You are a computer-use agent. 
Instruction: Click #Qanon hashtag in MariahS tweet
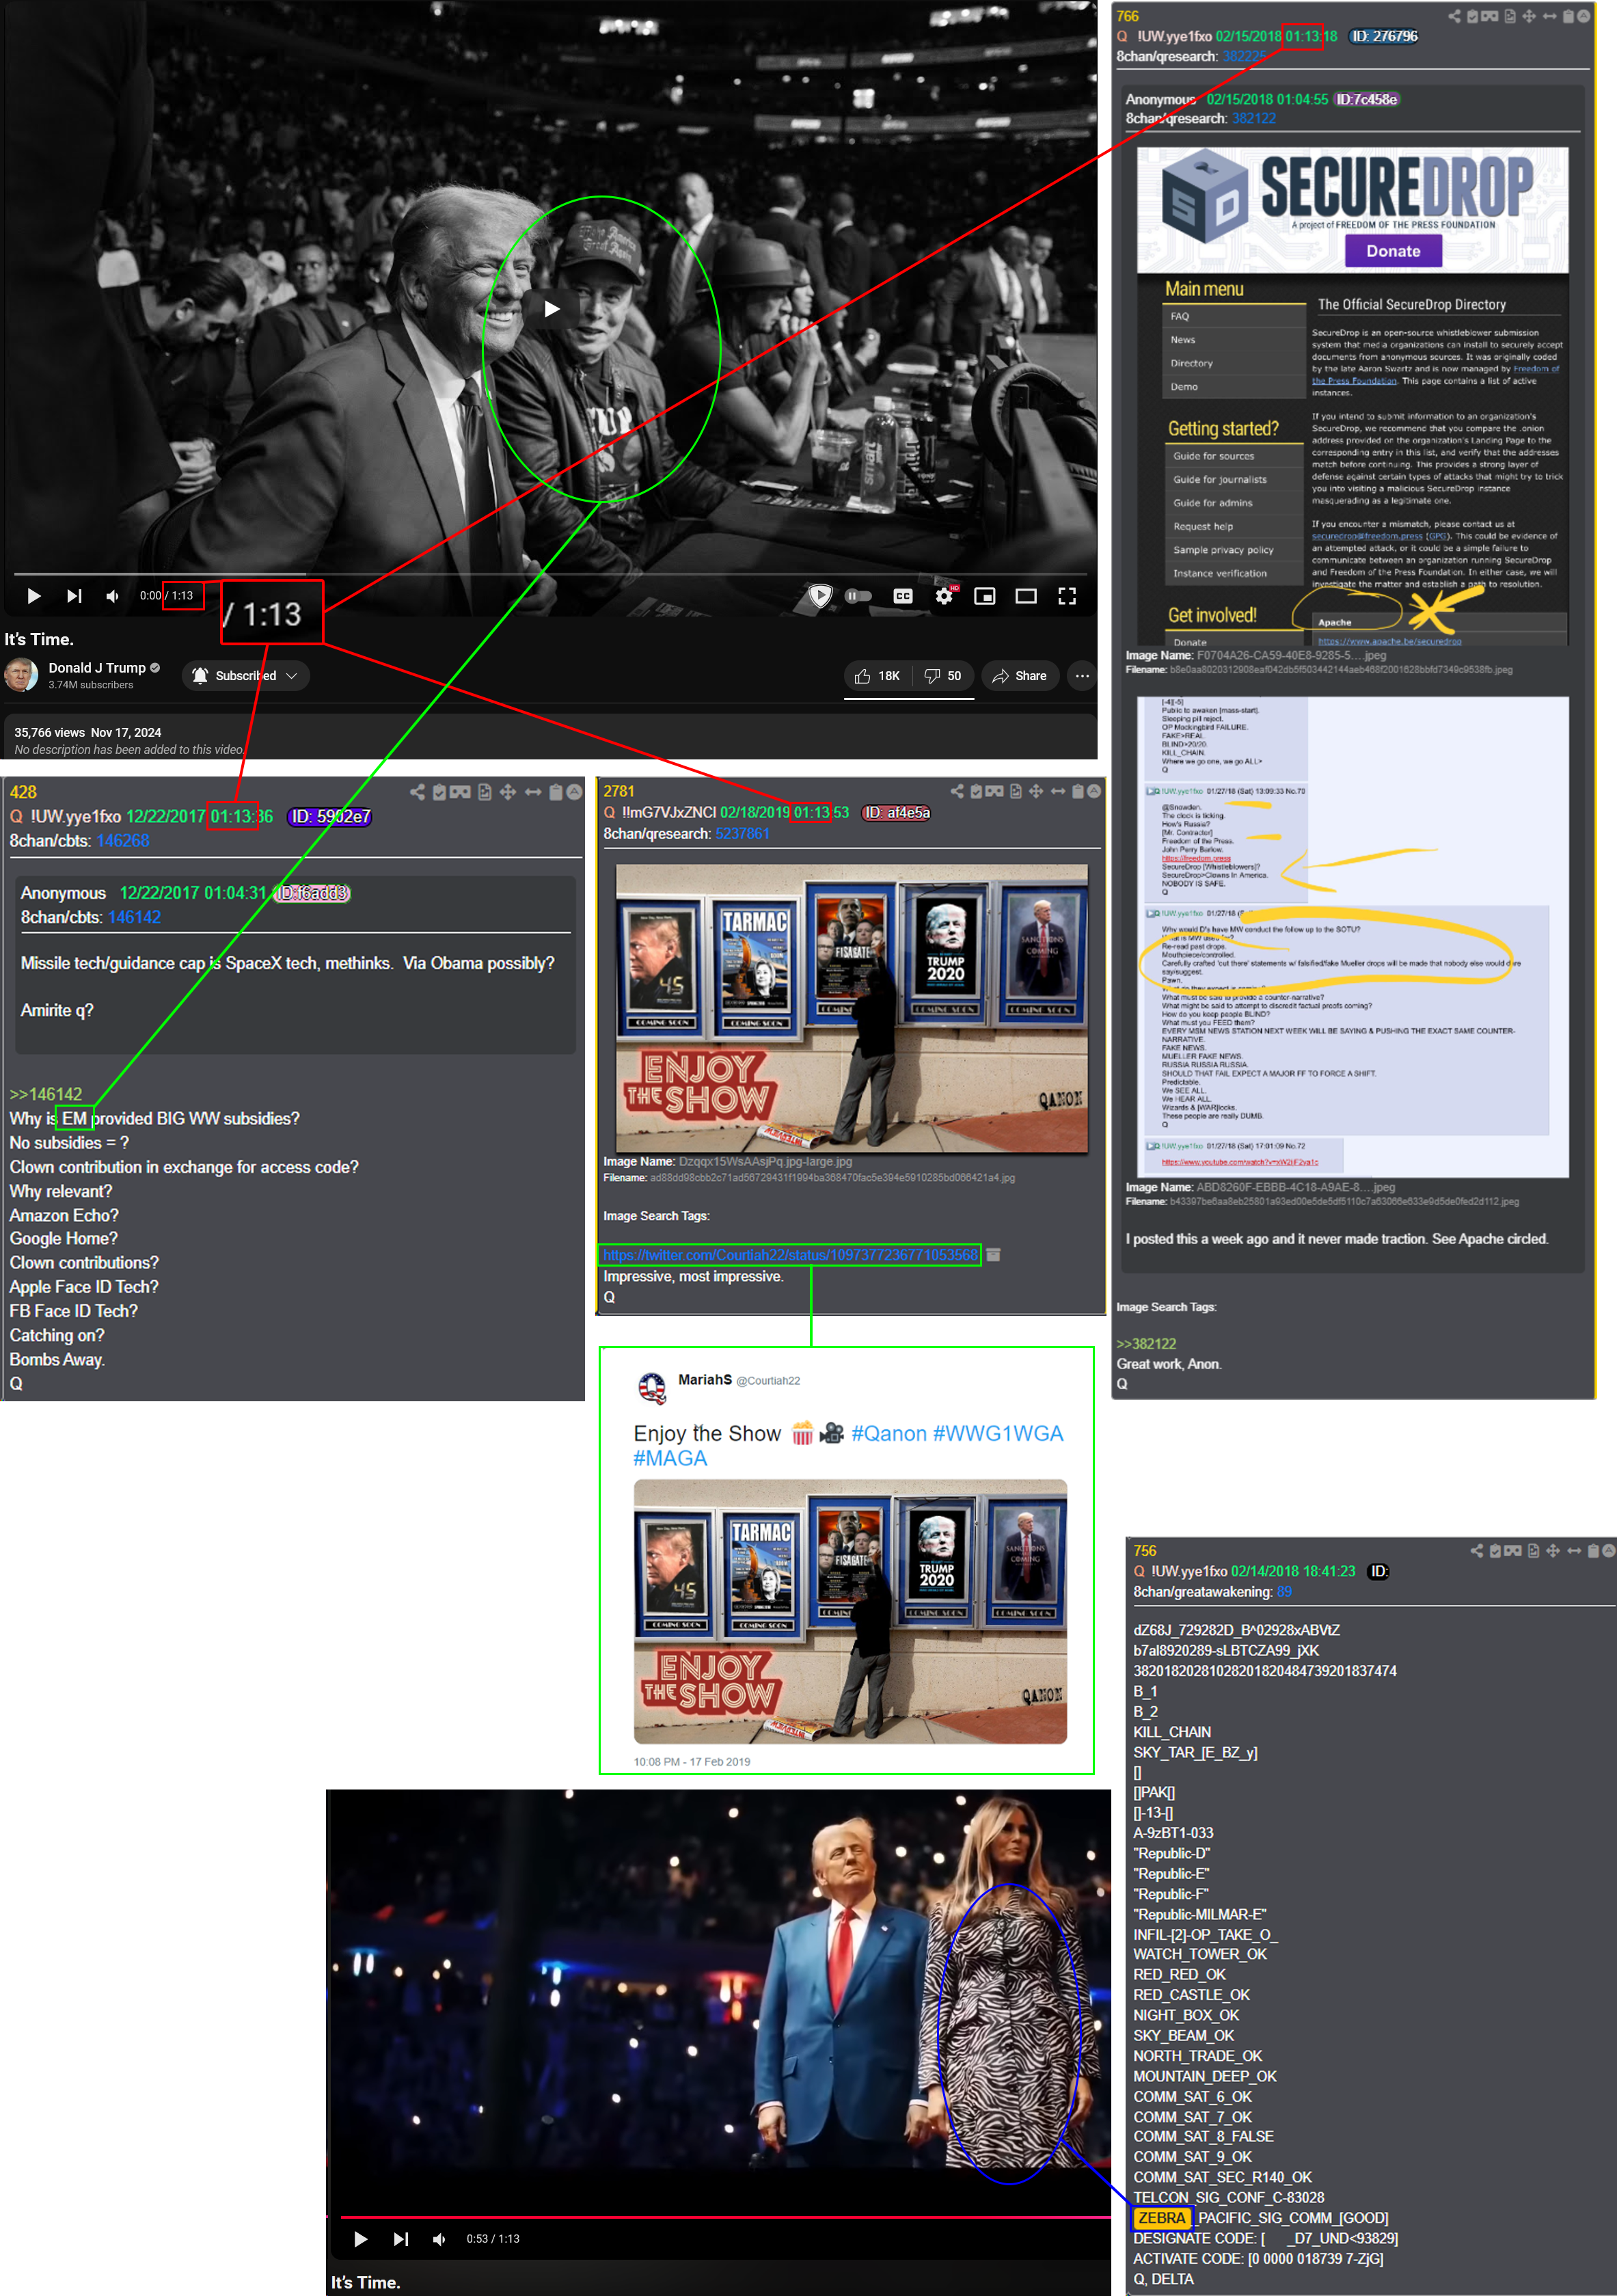point(889,1434)
